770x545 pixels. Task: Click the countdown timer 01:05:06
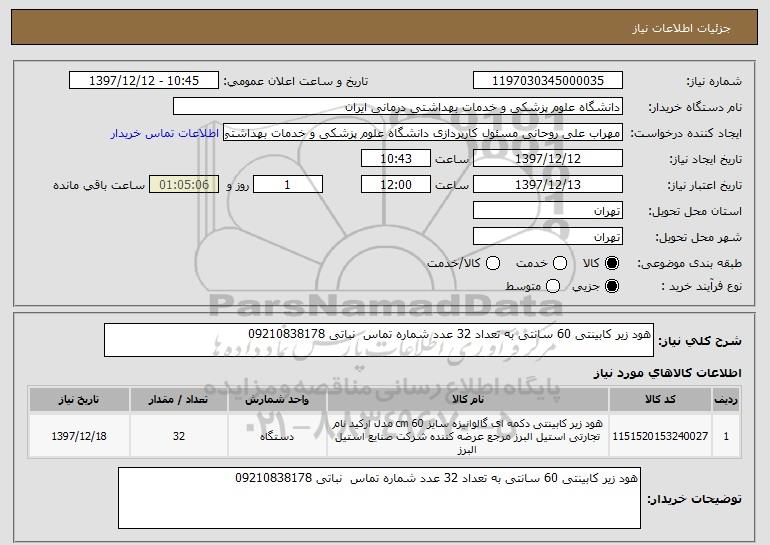tap(184, 185)
